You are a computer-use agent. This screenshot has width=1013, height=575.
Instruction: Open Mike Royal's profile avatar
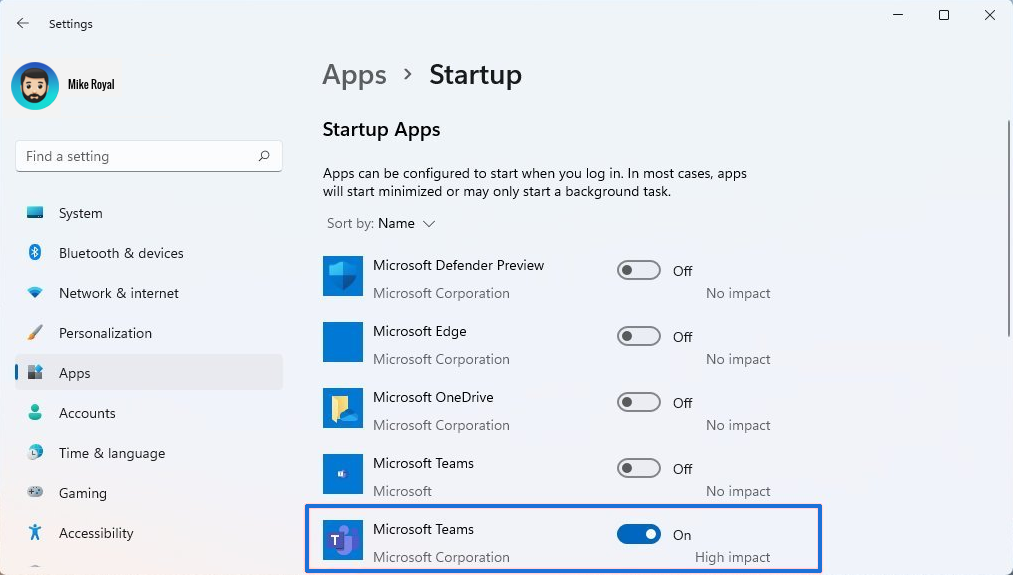35,86
